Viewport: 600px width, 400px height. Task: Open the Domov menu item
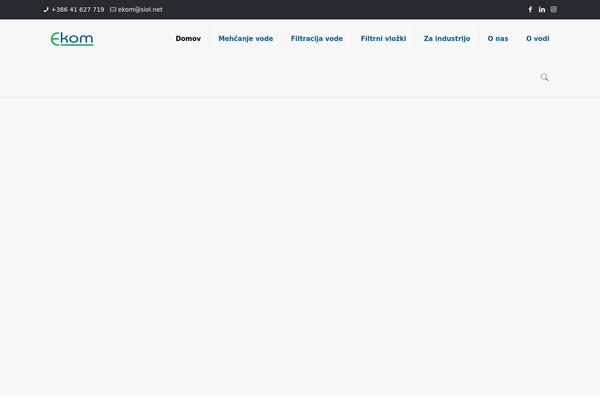(188, 39)
